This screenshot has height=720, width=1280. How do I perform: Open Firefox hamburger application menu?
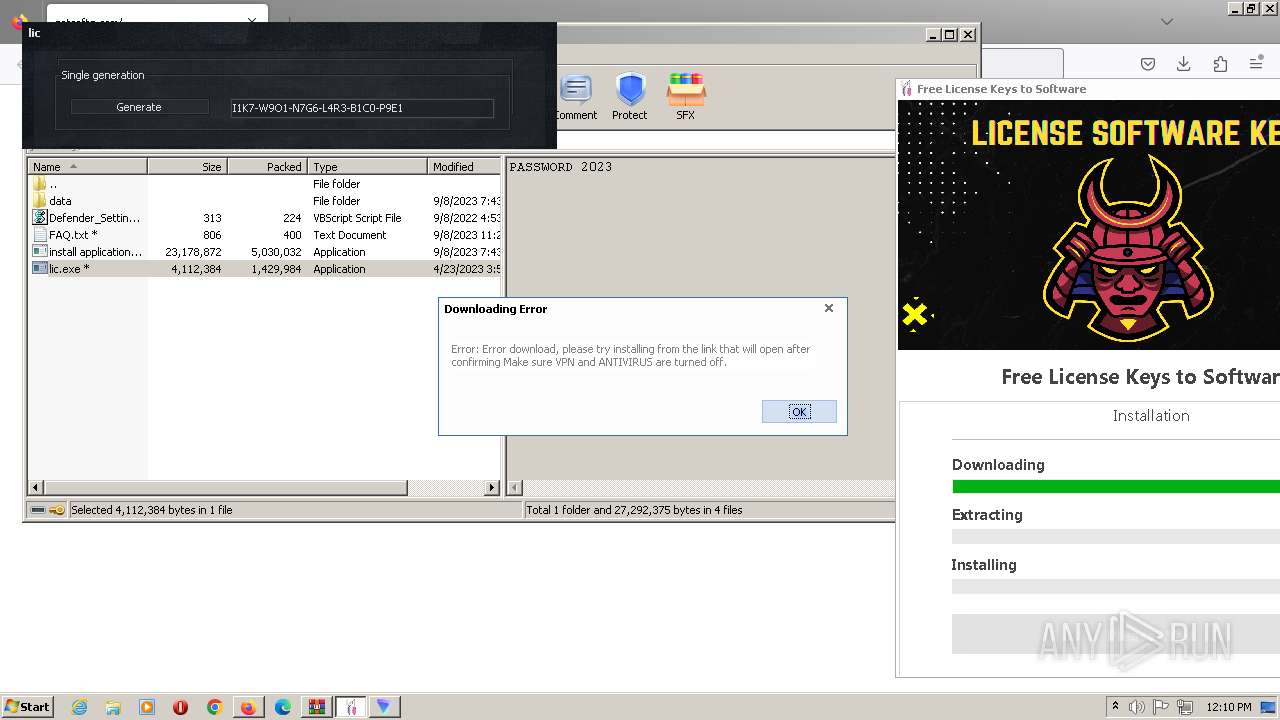1256,64
